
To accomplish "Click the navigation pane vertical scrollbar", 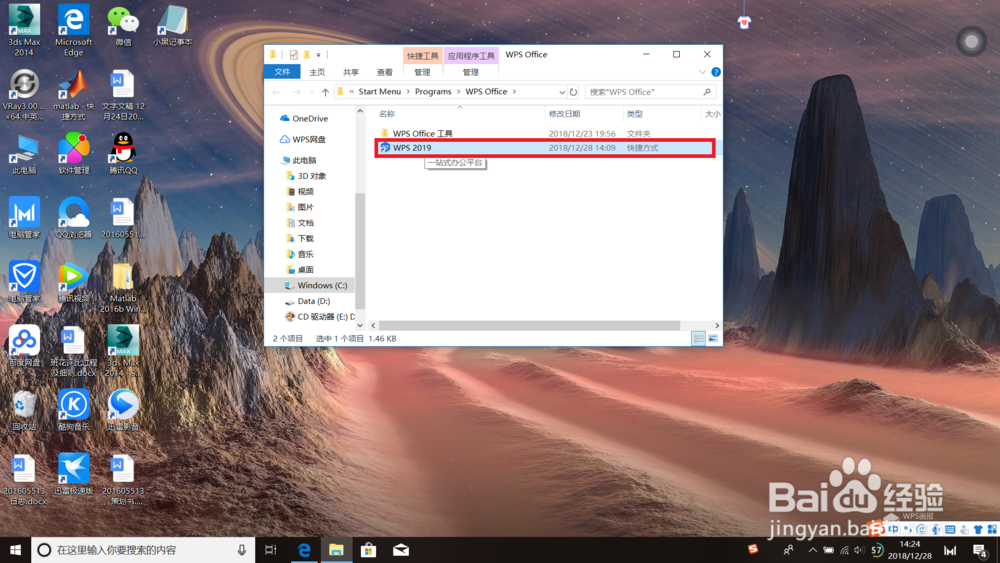I will tap(360, 251).
